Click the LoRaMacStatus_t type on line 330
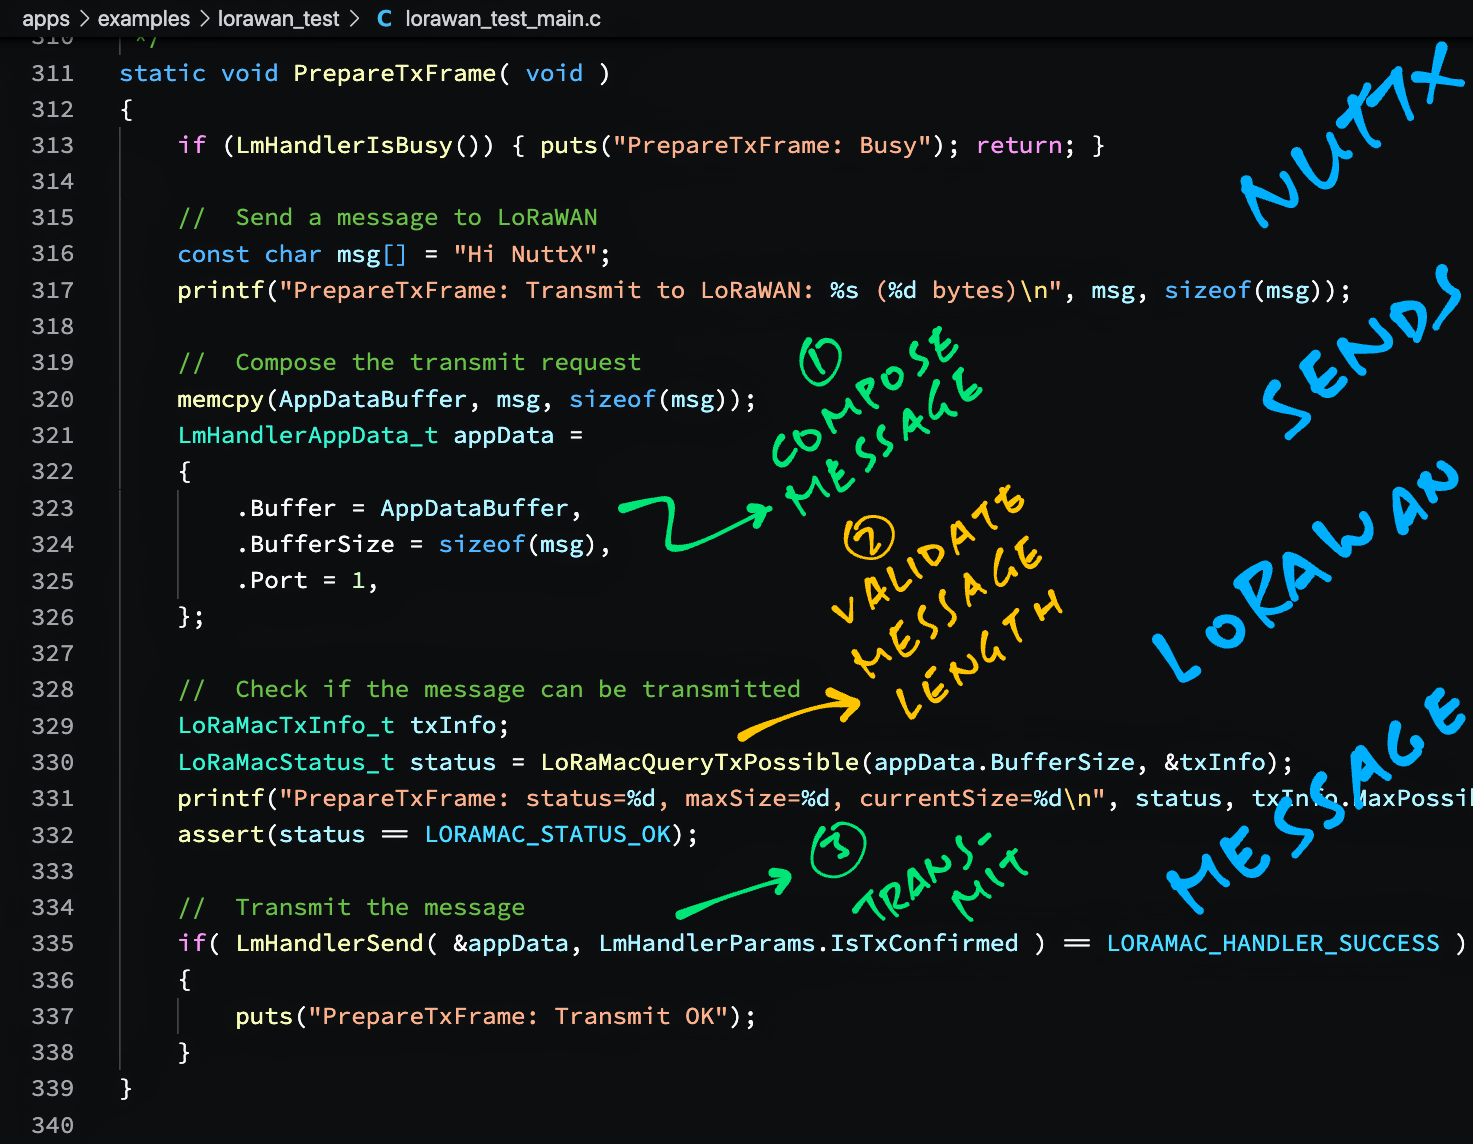1473x1144 pixels. pyautogui.click(x=286, y=763)
